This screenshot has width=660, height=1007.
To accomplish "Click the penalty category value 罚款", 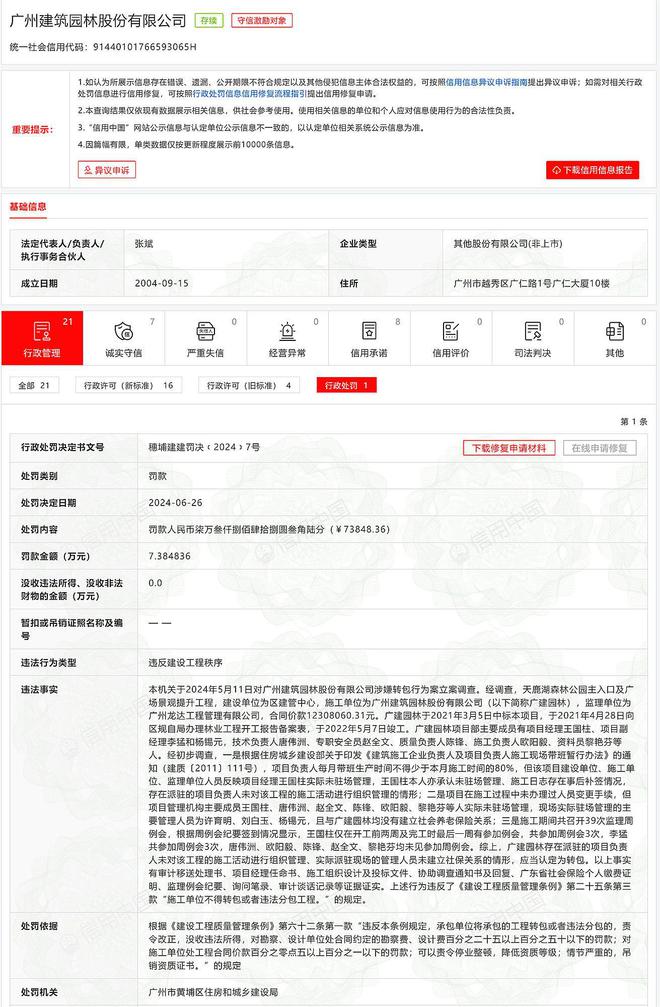I will click(x=157, y=476).
